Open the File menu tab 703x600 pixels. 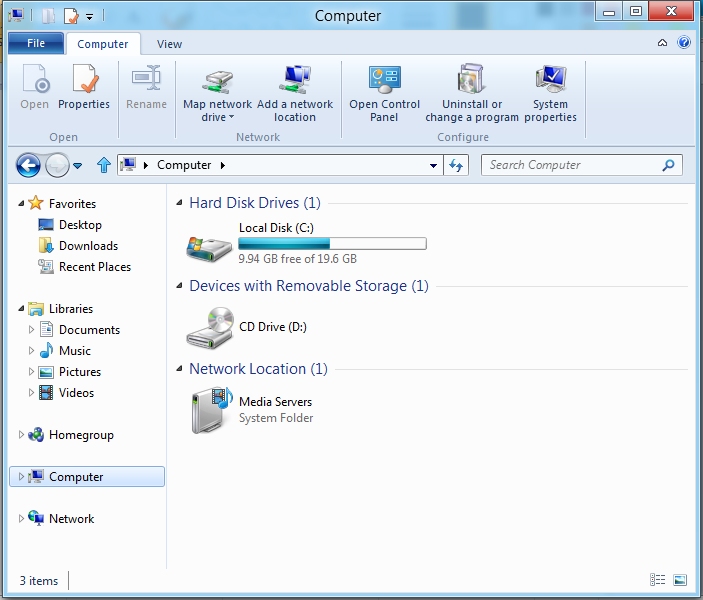click(x=36, y=43)
